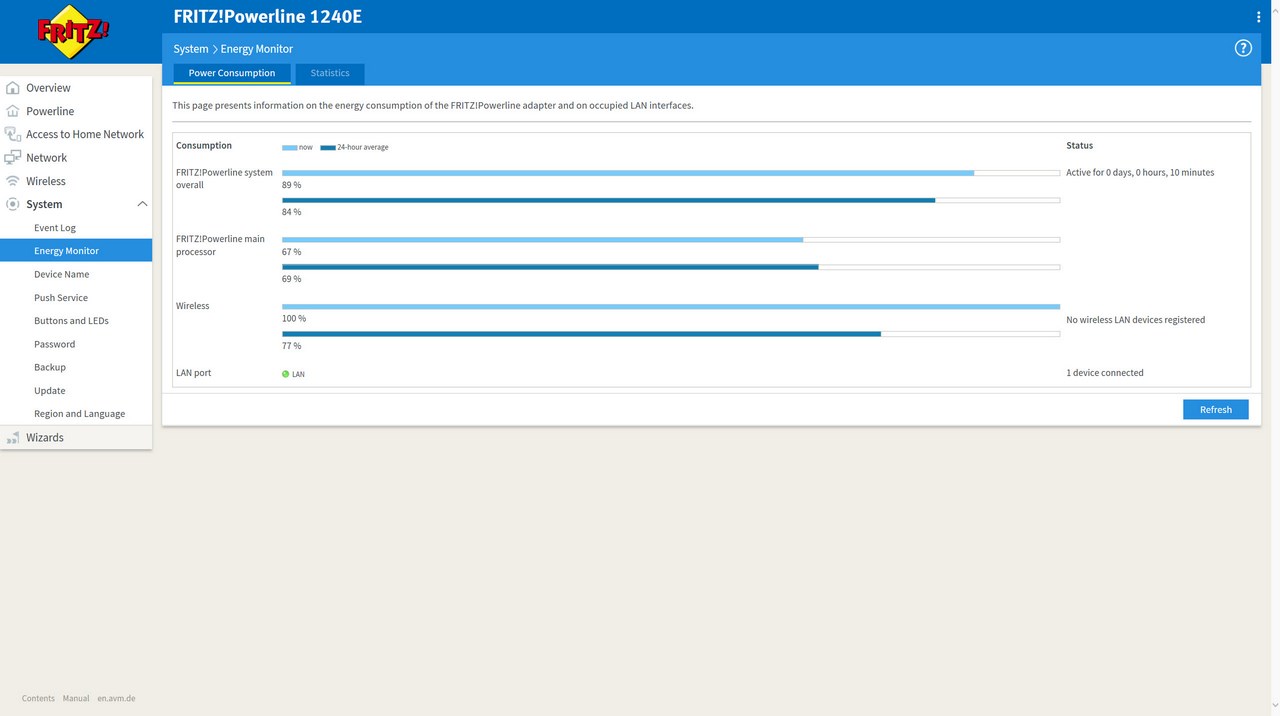Click the System breadcrumb link
The image size is (1280, 716).
pyautogui.click(x=191, y=49)
